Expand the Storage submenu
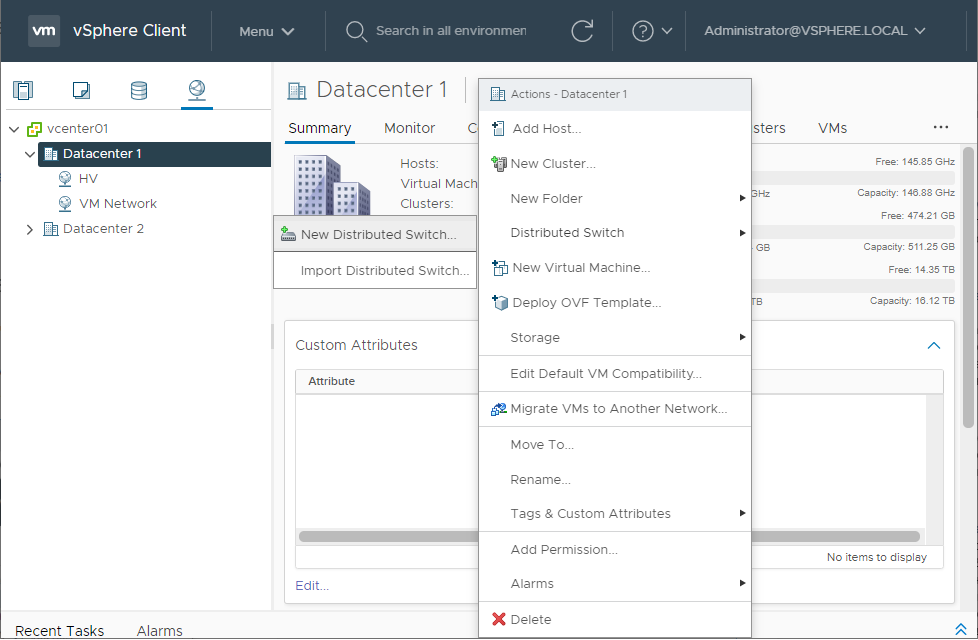Image resolution: width=978 pixels, height=640 pixels. [x=614, y=337]
